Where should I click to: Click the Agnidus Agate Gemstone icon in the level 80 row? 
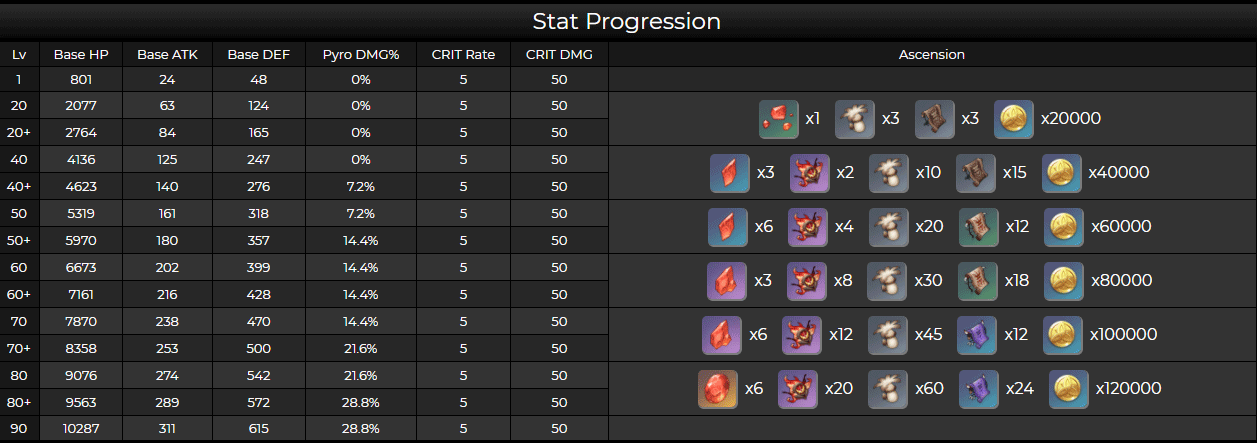tap(717, 389)
